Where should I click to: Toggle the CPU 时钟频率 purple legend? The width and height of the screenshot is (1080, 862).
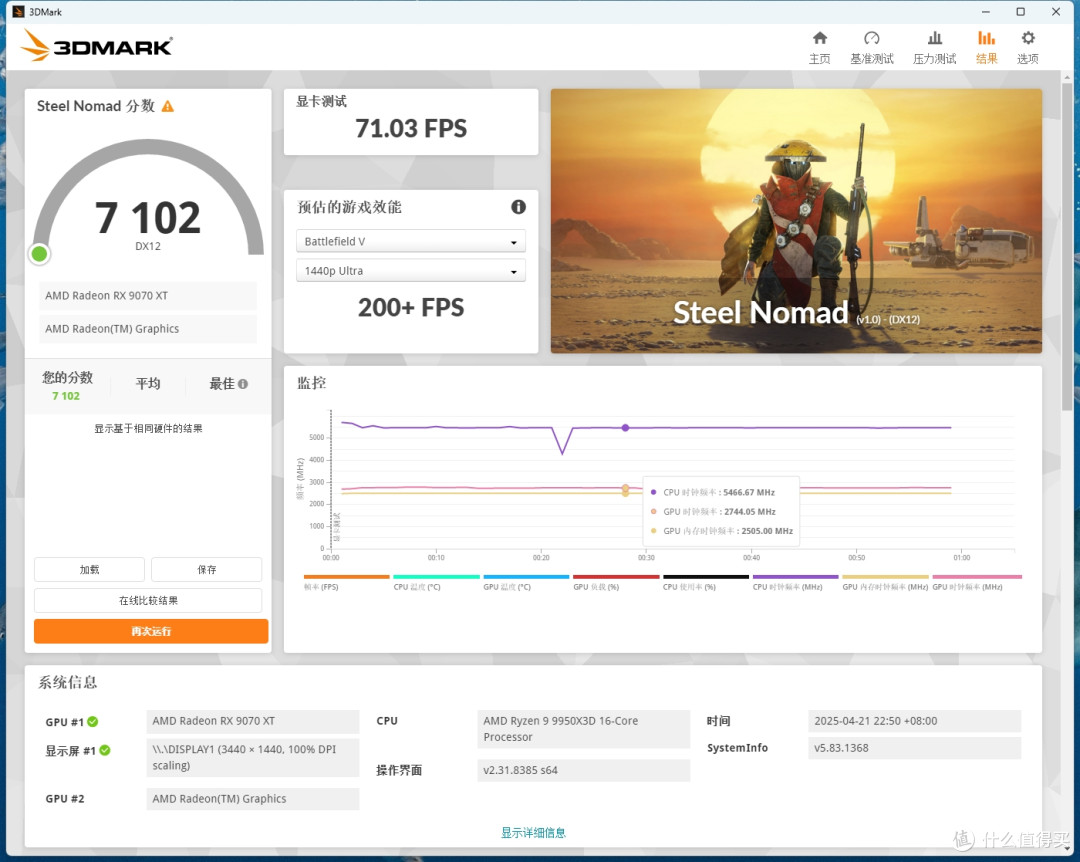click(796, 582)
